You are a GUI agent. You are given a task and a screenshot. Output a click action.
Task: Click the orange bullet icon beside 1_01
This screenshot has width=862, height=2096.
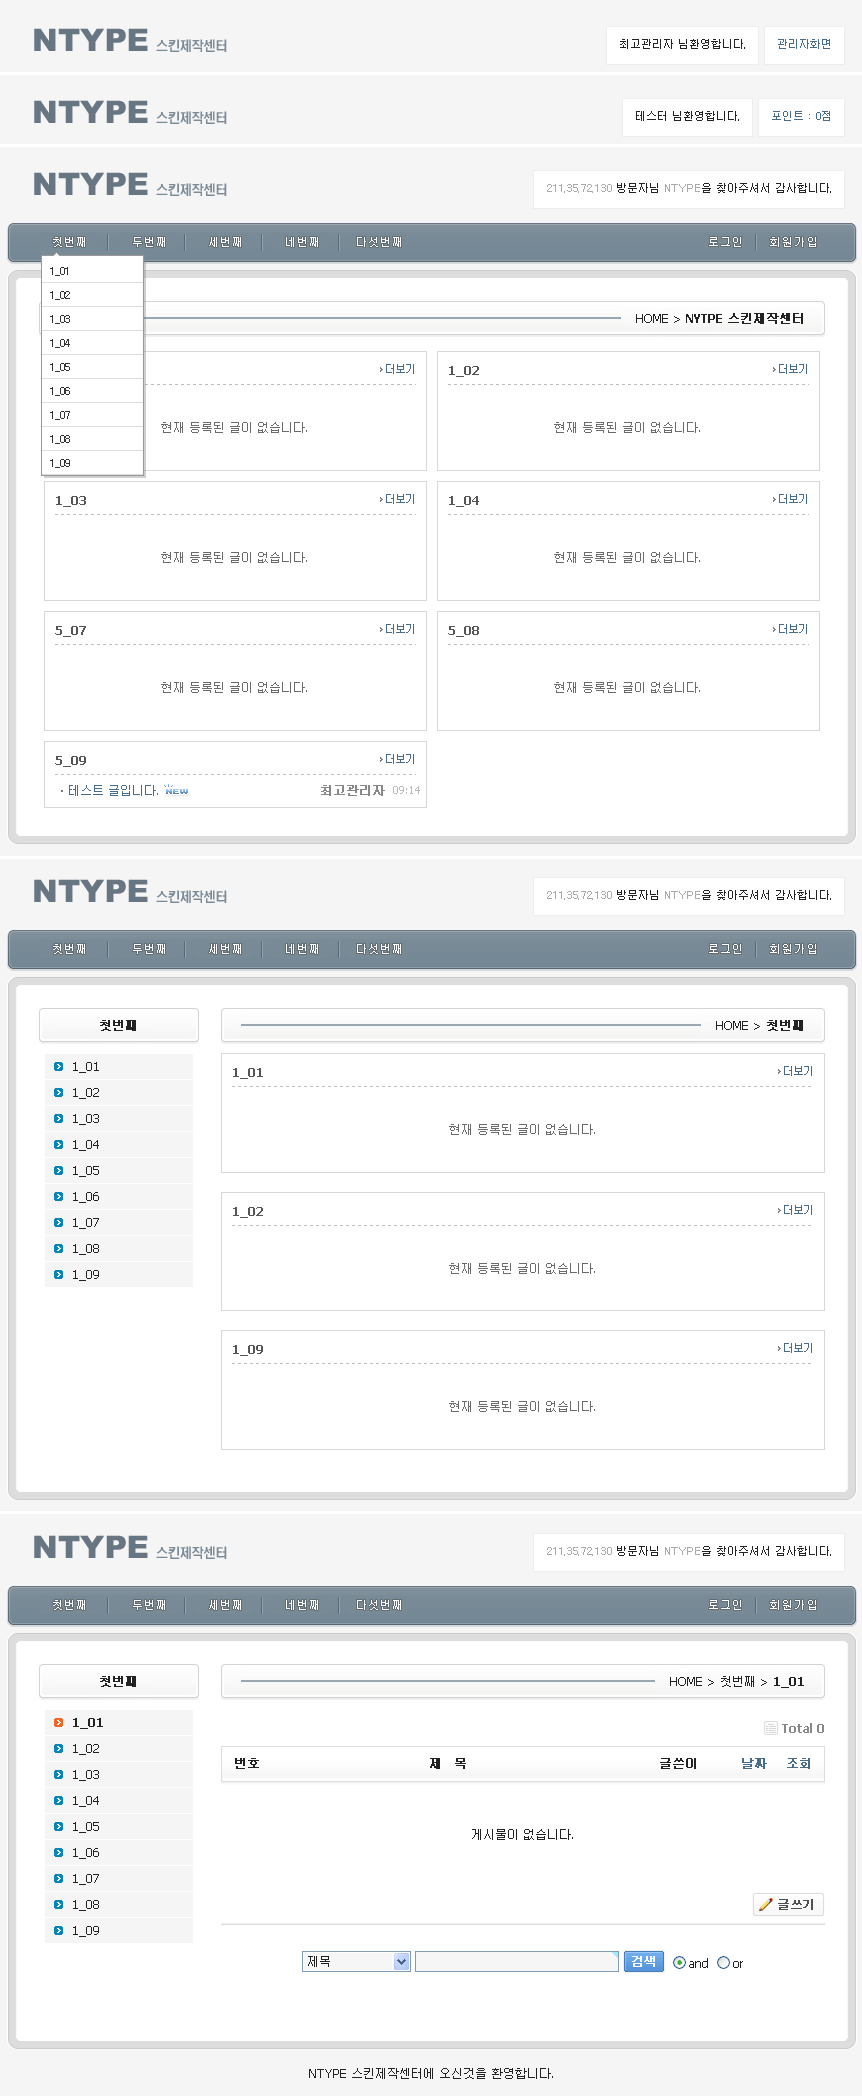click(x=59, y=1722)
